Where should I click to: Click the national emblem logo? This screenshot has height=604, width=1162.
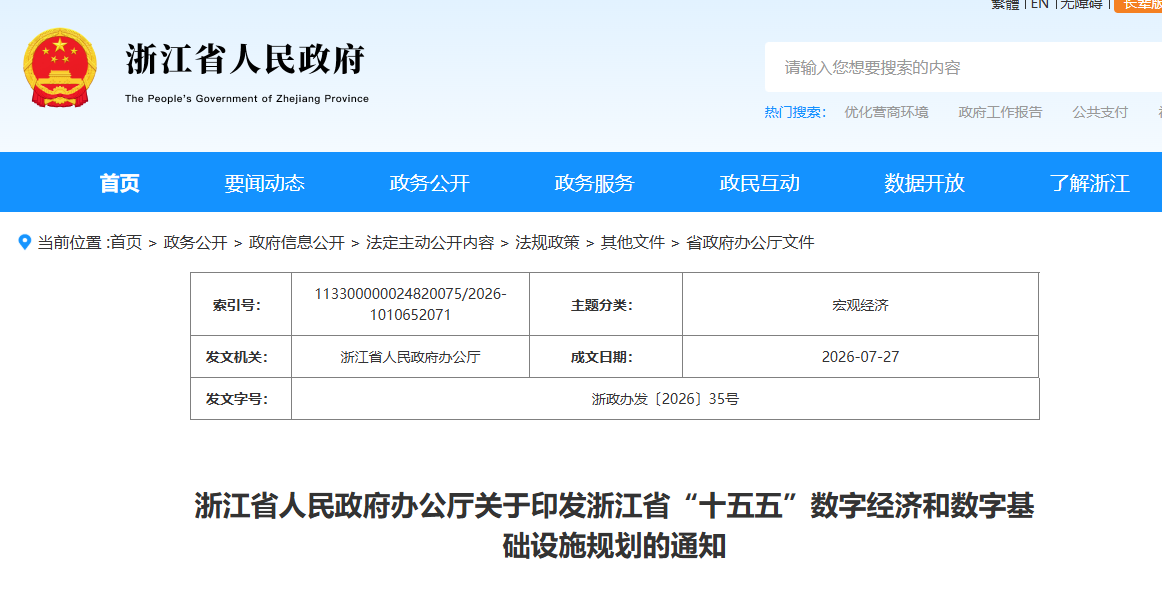pos(60,68)
